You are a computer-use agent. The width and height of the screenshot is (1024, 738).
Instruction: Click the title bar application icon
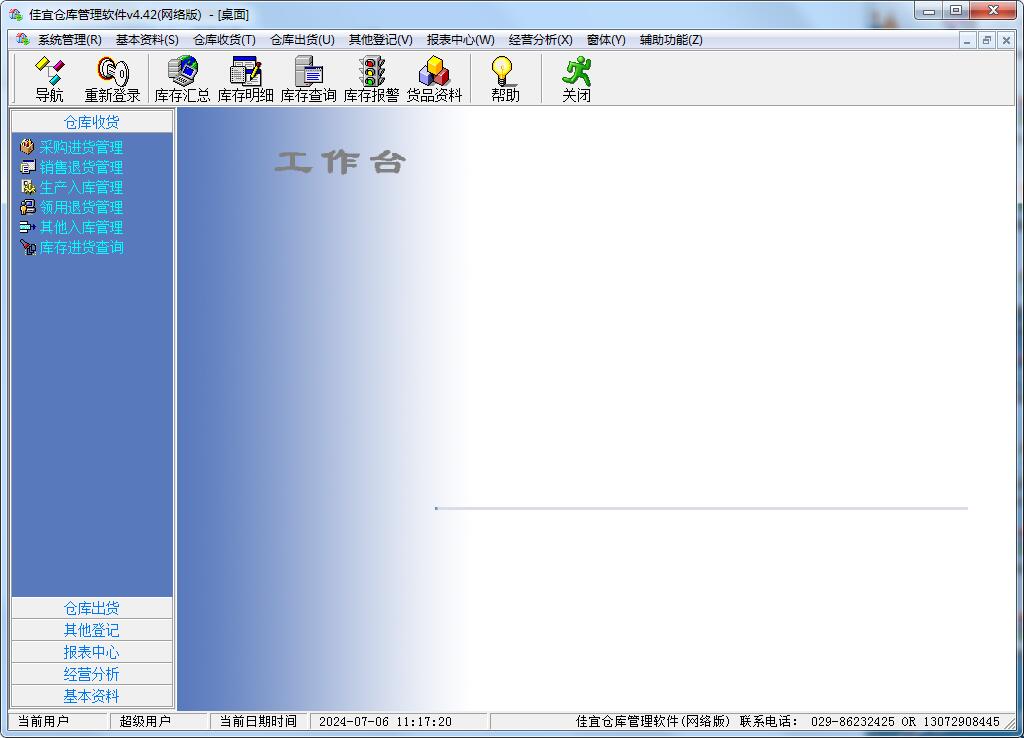16,14
